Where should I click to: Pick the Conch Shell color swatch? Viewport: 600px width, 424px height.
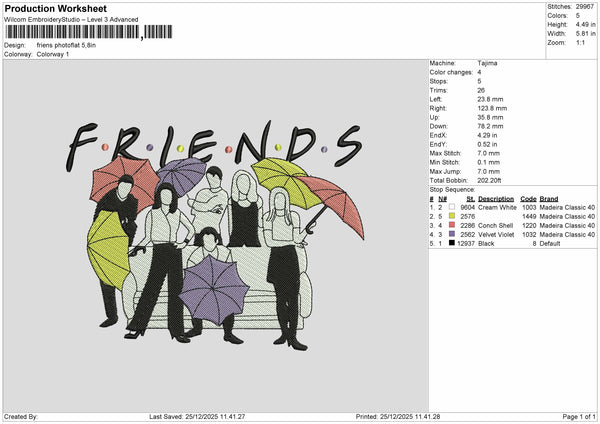[452, 225]
